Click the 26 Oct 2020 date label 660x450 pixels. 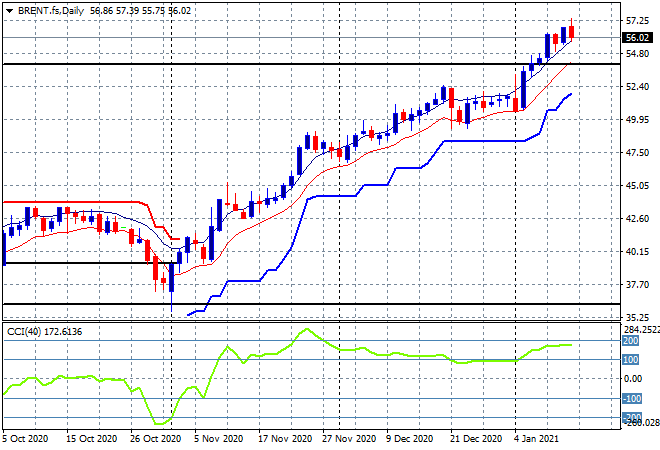click(152, 438)
